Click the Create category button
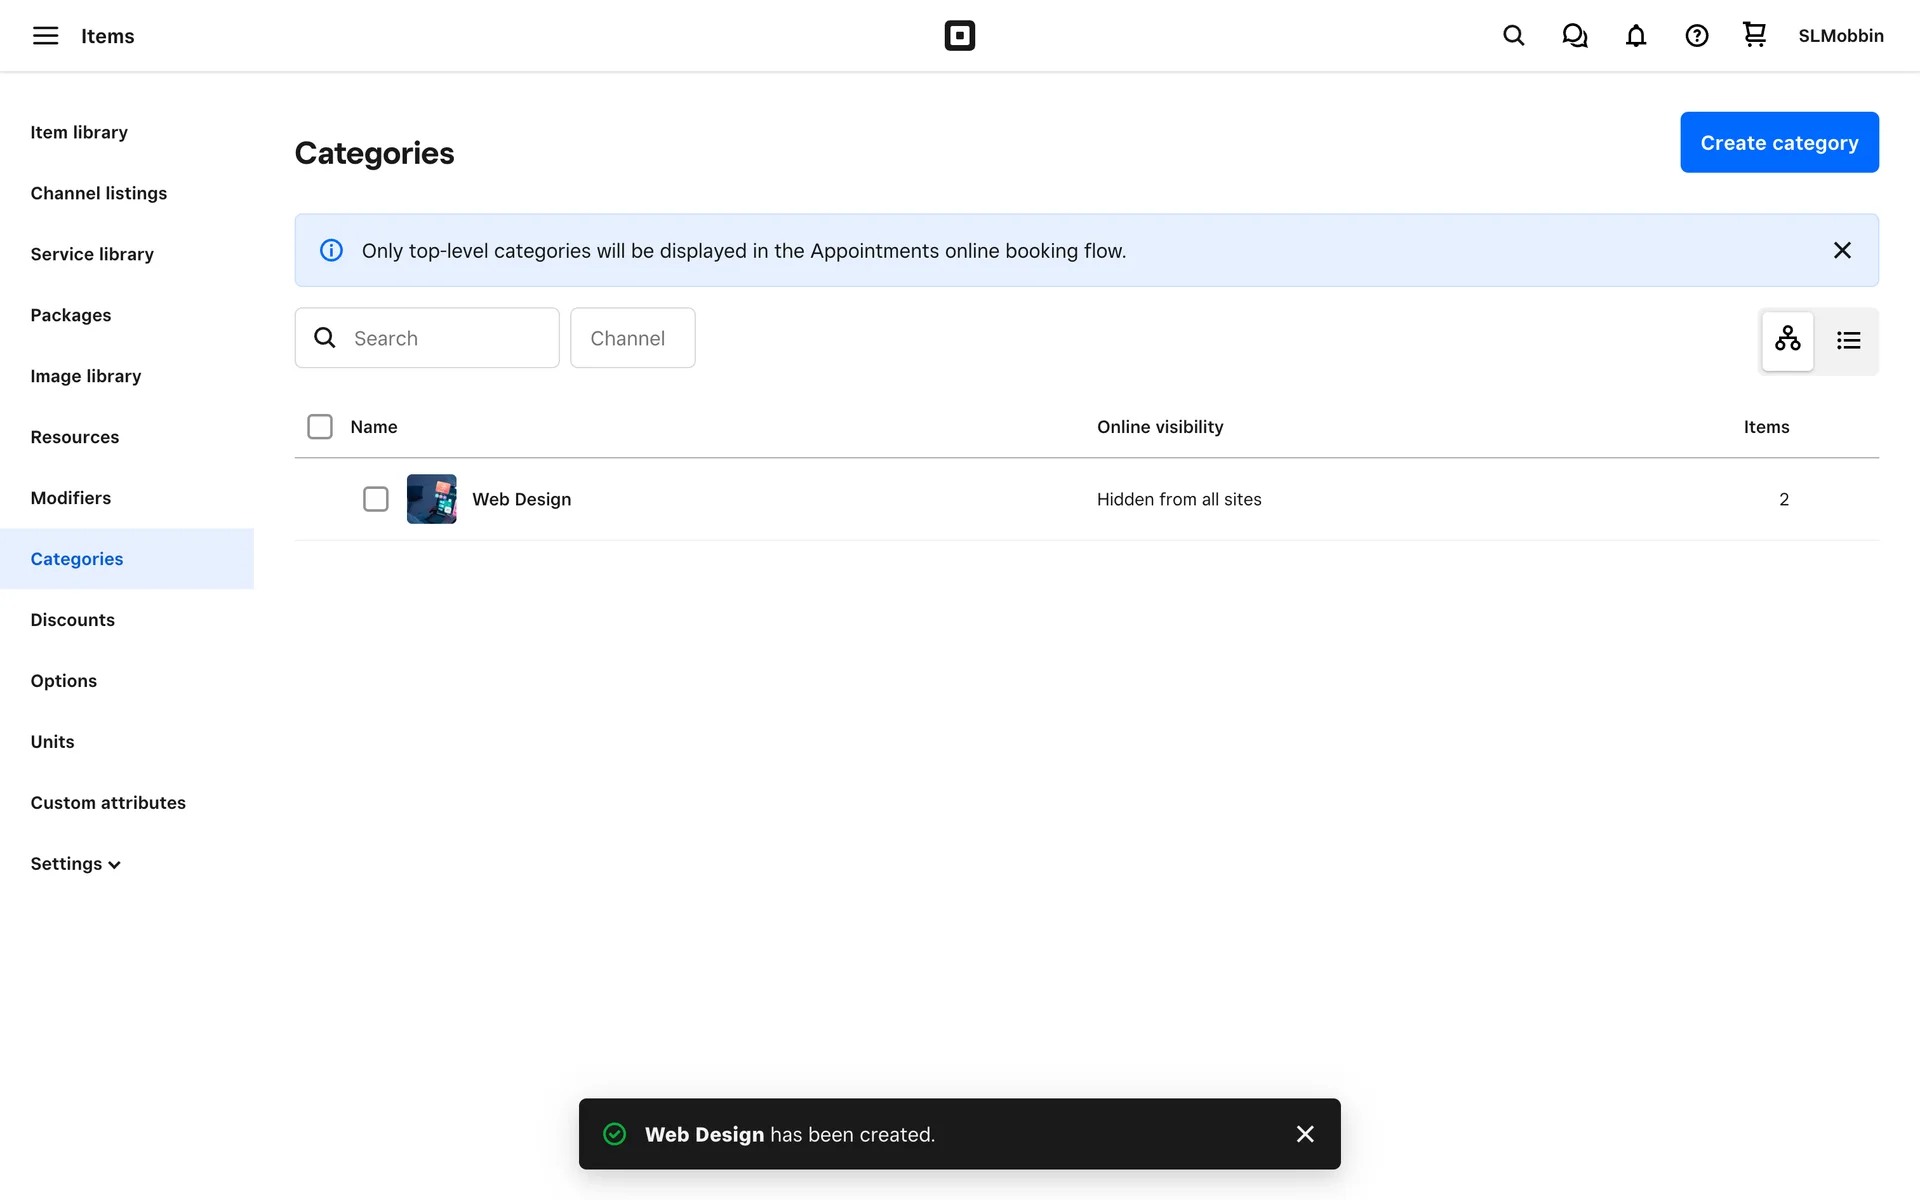The image size is (1920, 1200). [x=1778, y=142]
